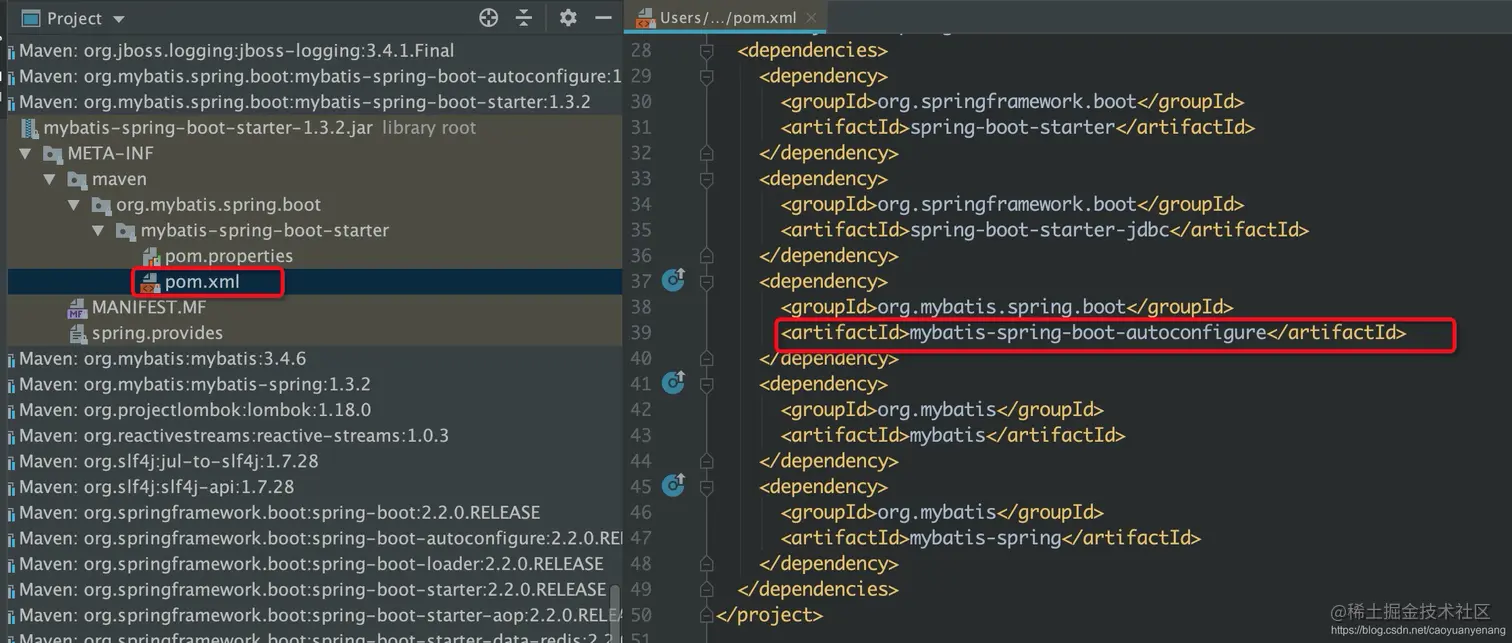
Task: Toggle fold marker at line 29 dependency
Action: click(707, 76)
